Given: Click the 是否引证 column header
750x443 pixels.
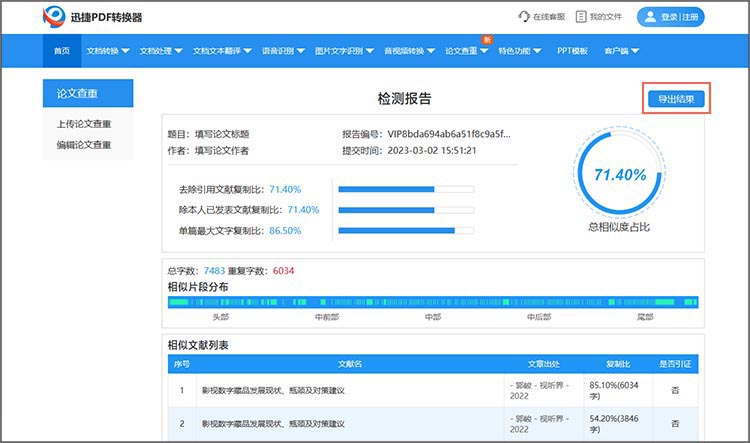Looking at the screenshot, I should [x=675, y=364].
